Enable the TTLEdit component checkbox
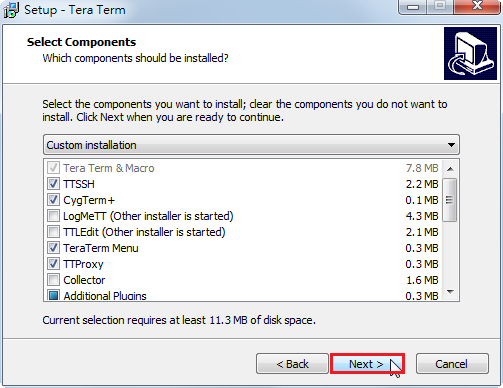 tap(53, 232)
